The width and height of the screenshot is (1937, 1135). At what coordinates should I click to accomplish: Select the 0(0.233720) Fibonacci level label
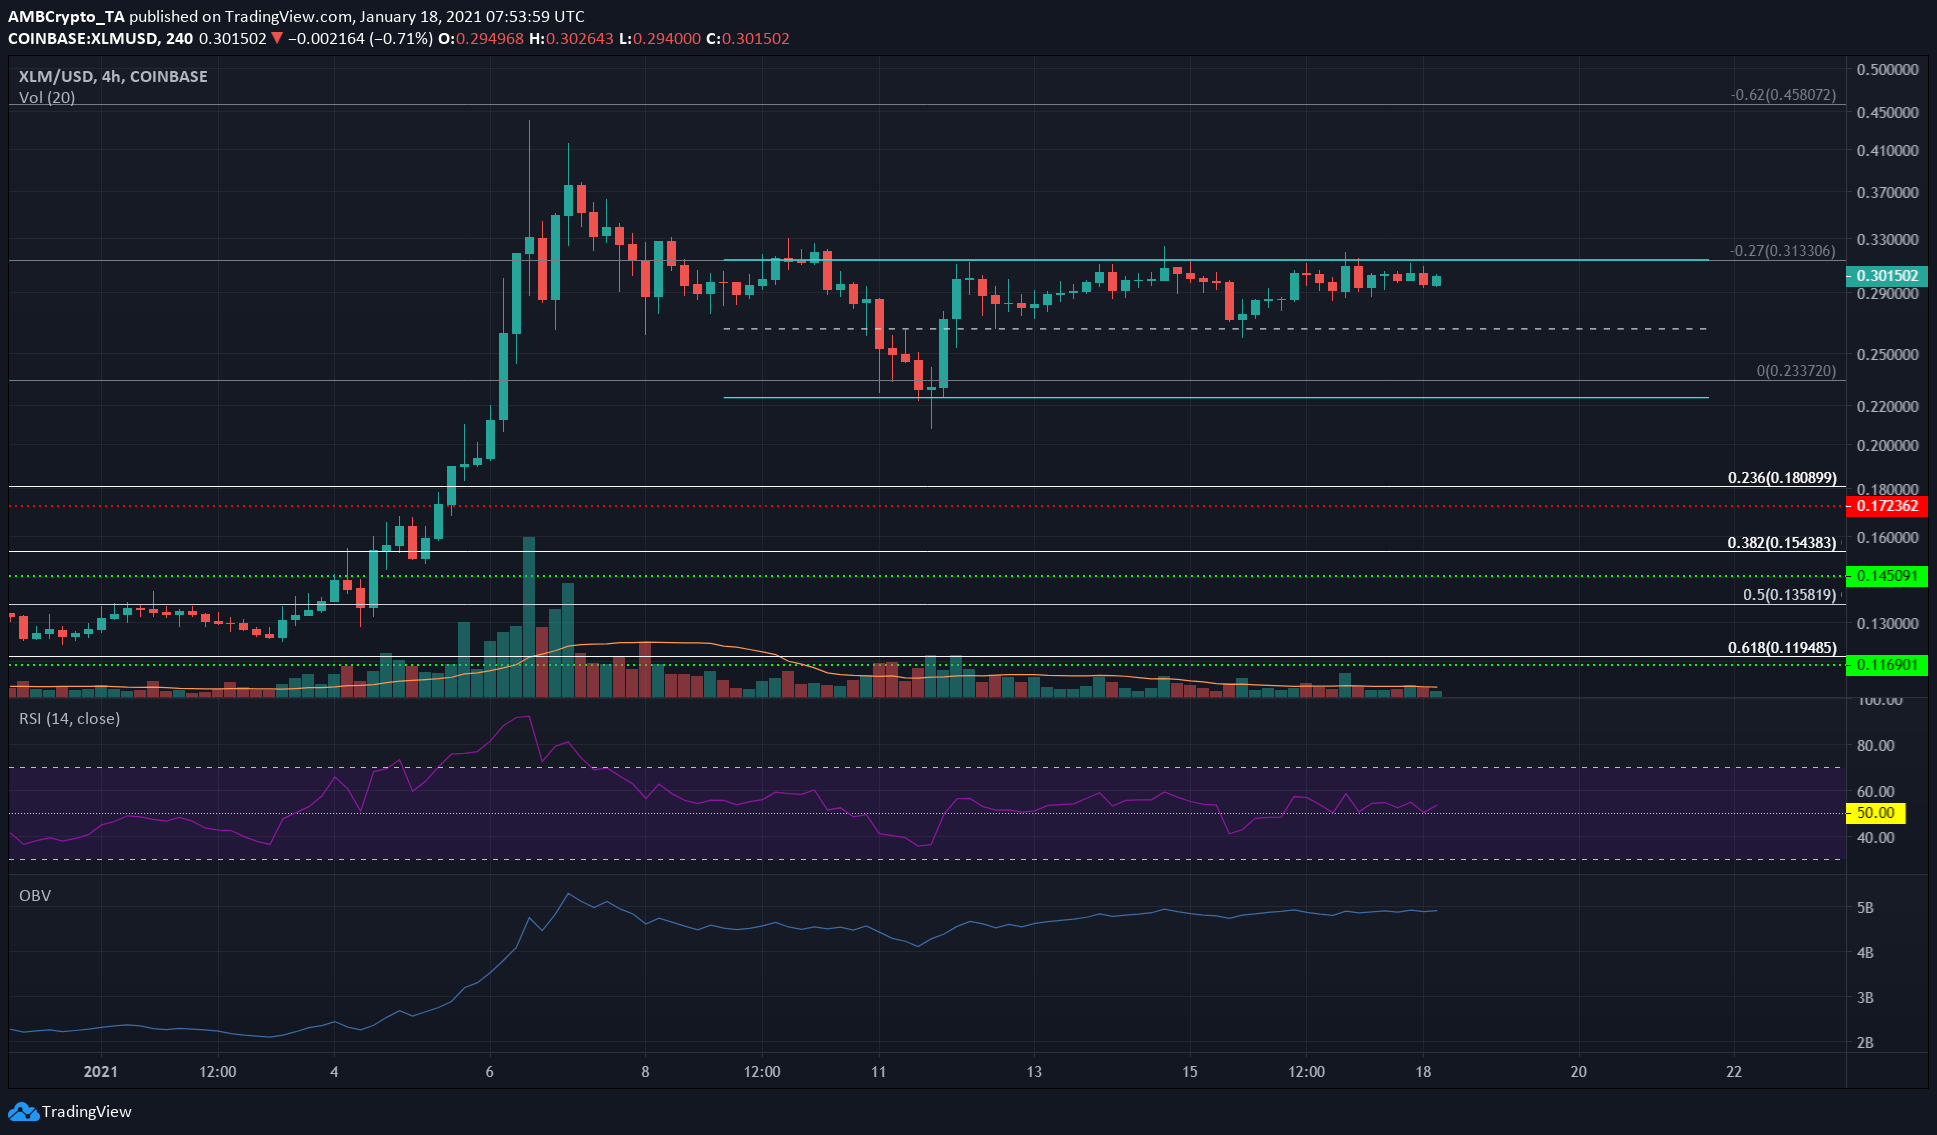click(x=1796, y=371)
